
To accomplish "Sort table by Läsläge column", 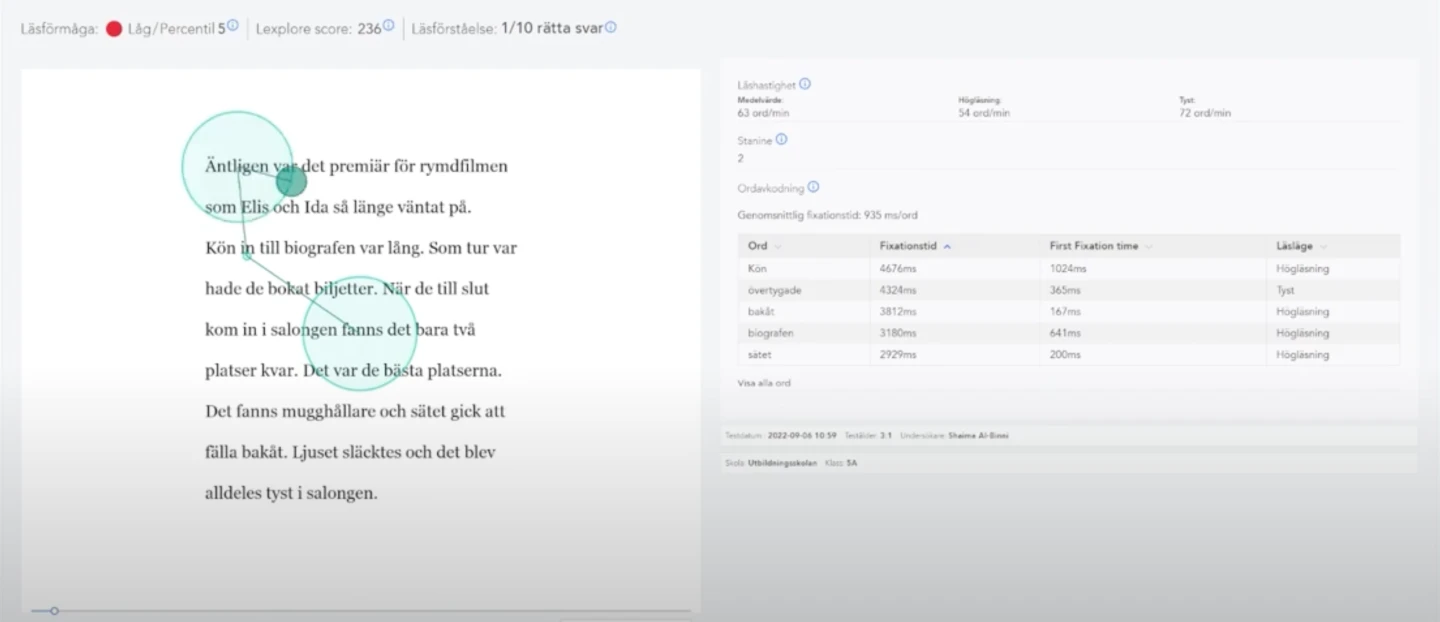I will coord(1302,246).
